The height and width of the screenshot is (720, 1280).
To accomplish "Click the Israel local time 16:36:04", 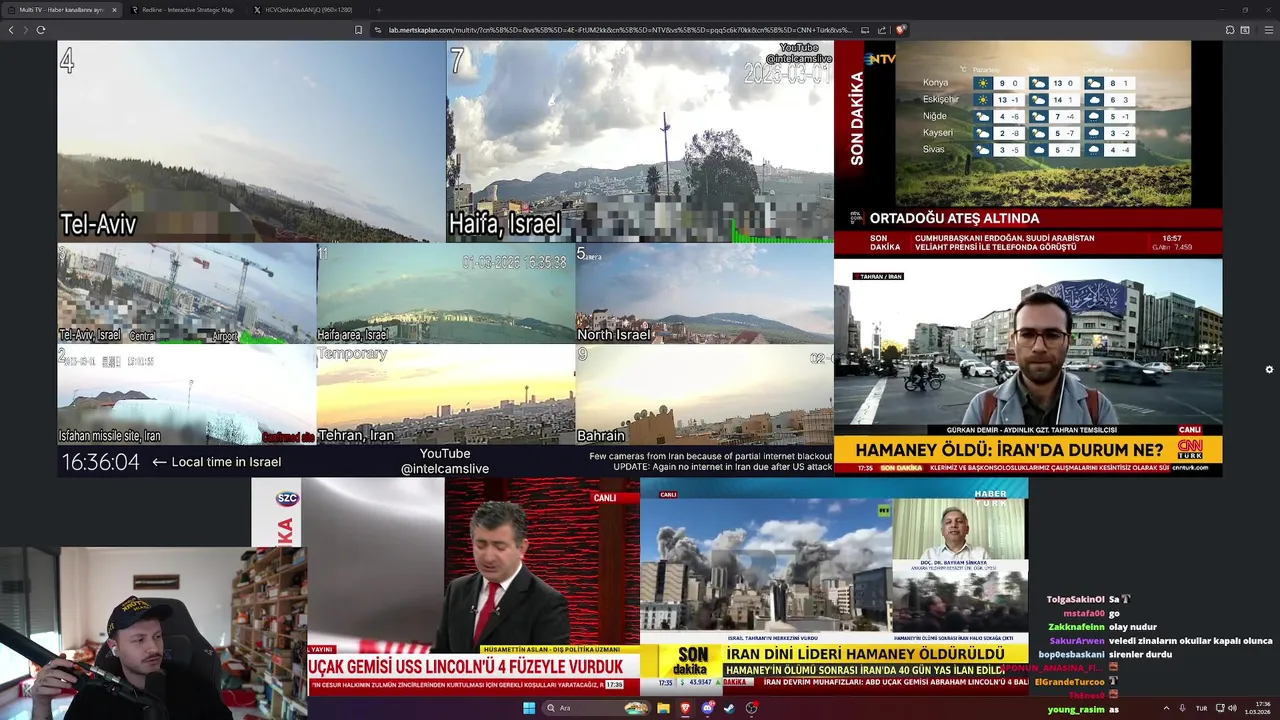I will pyautogui.click(x=101, y=462).
